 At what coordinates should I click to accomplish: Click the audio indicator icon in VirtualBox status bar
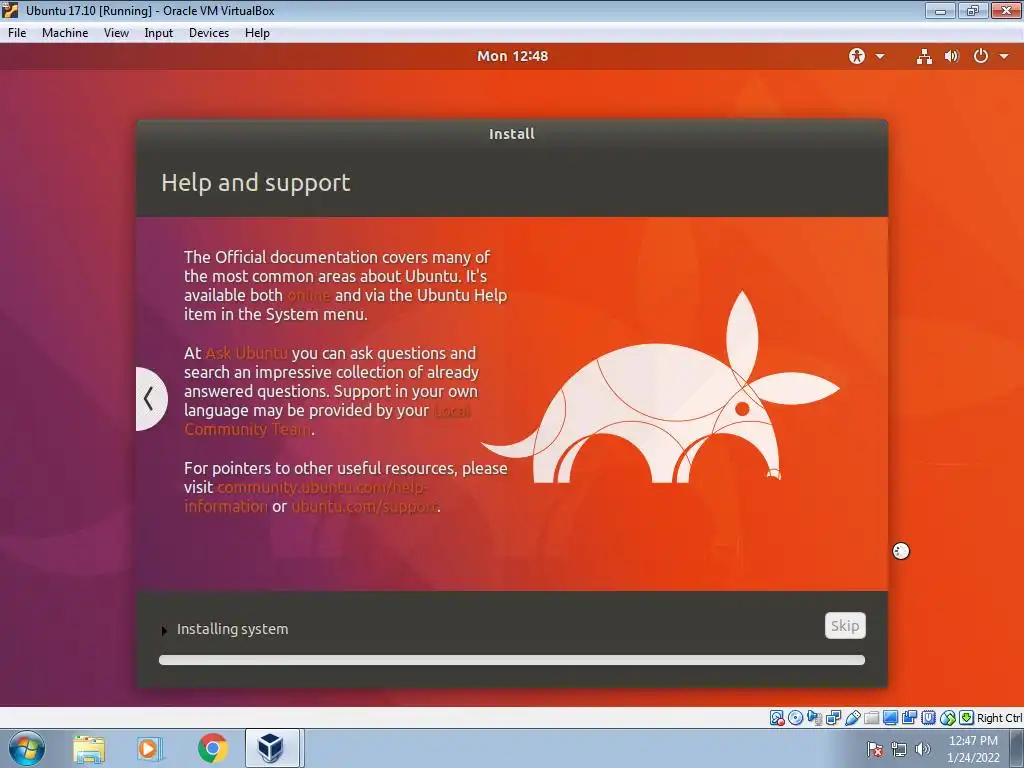[814, 718]
